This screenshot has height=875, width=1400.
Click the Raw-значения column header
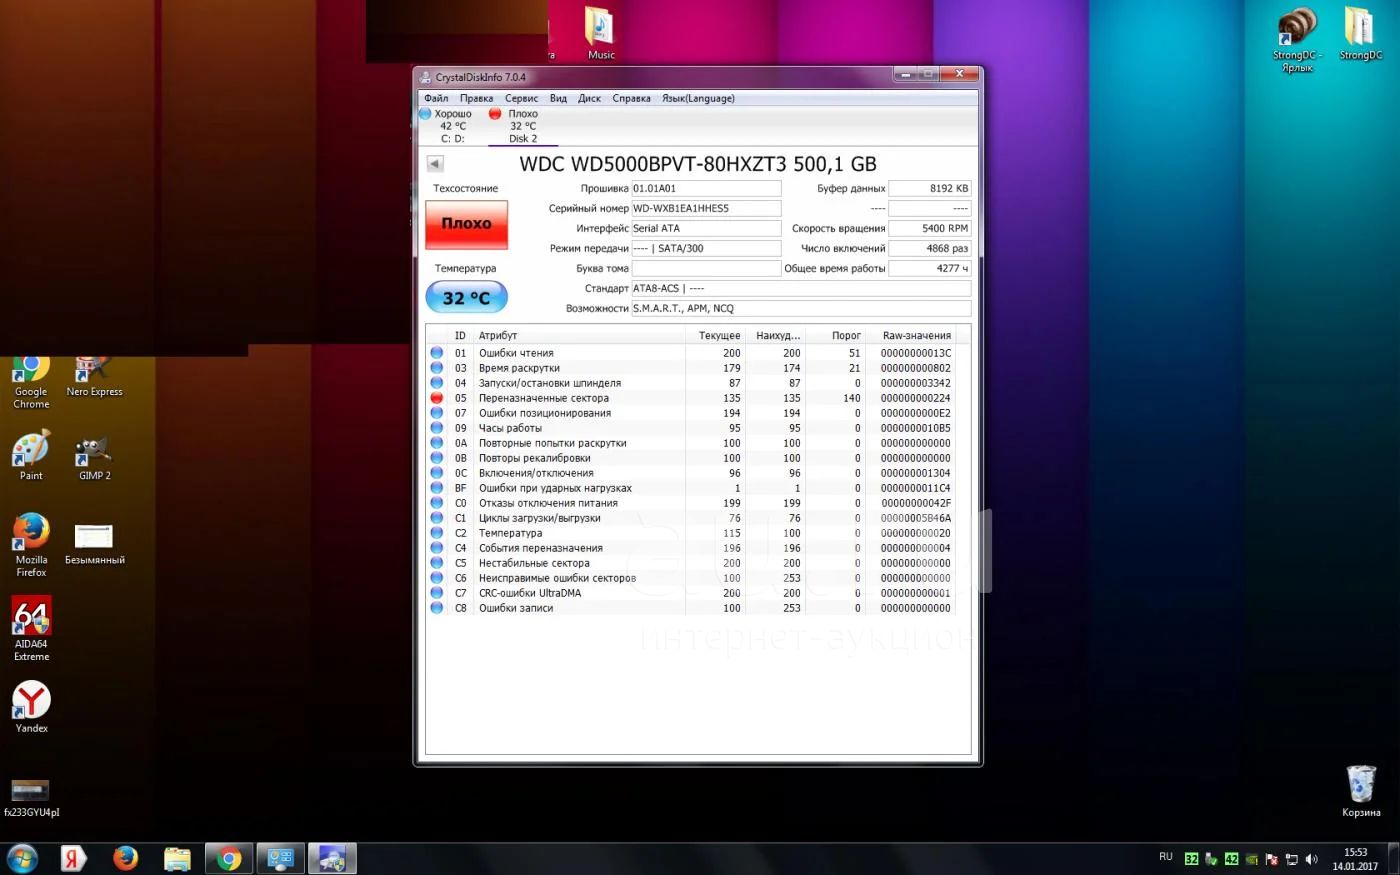916,336
